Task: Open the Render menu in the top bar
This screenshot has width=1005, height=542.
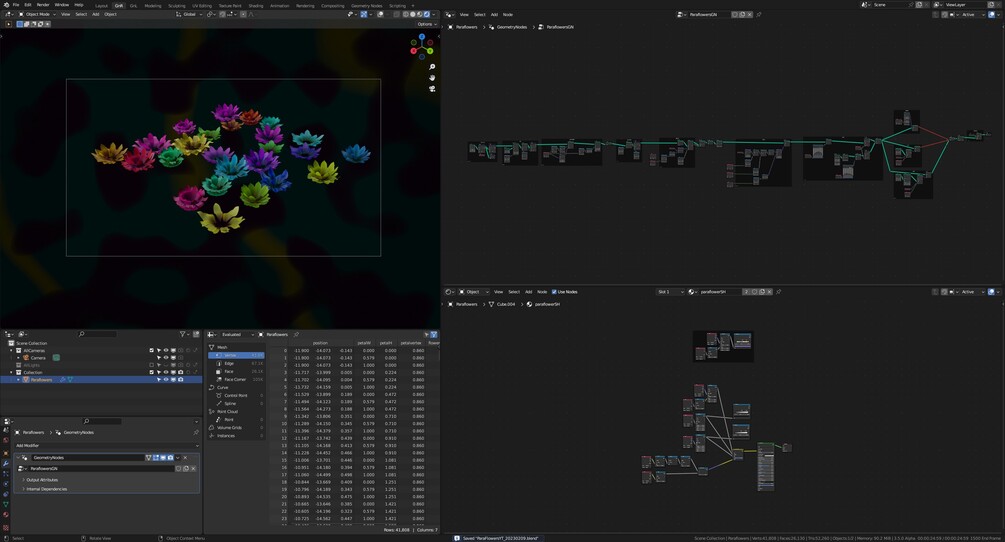Action: (x=43, y=4)
